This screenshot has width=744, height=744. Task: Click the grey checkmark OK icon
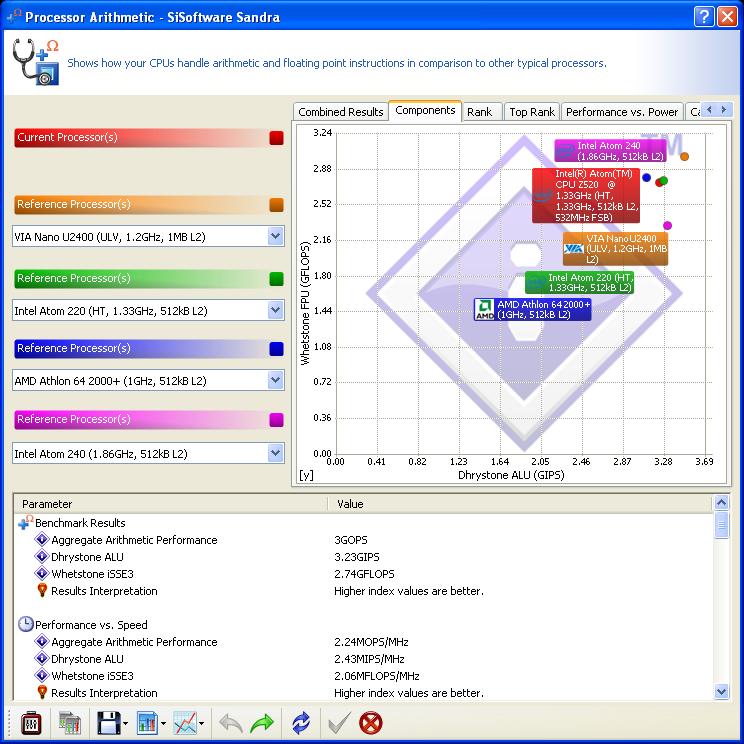click(340, 723)
